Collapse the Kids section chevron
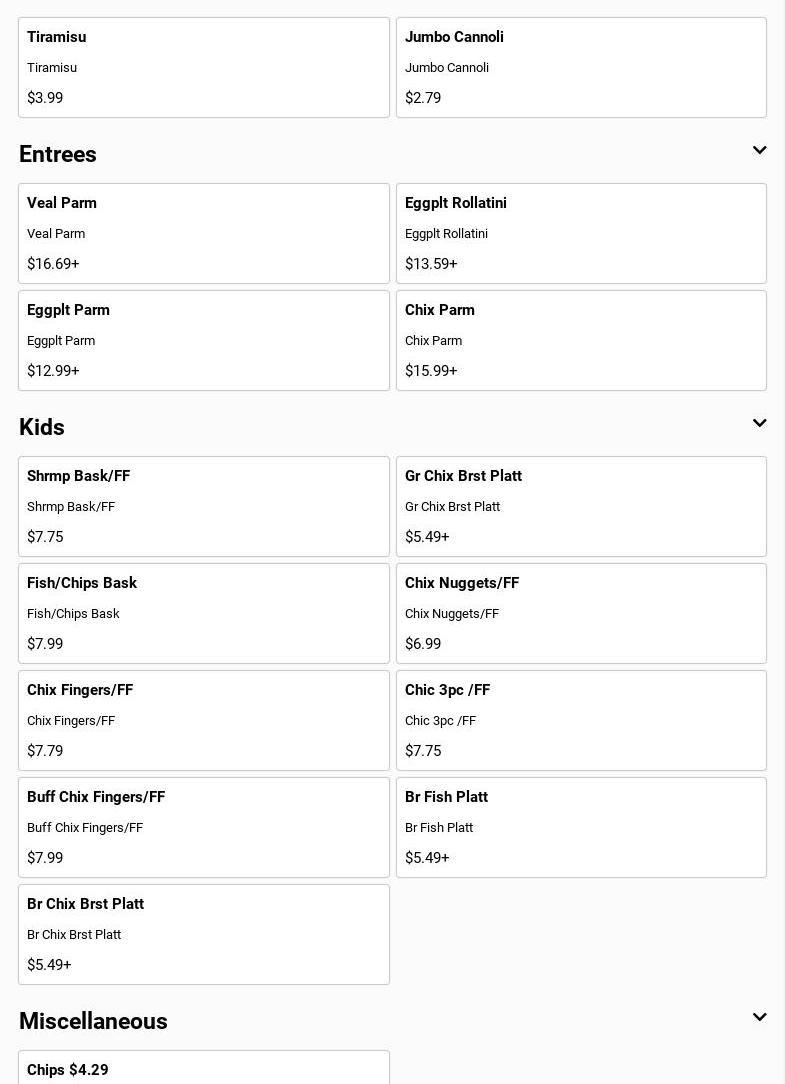 [759, 424]
